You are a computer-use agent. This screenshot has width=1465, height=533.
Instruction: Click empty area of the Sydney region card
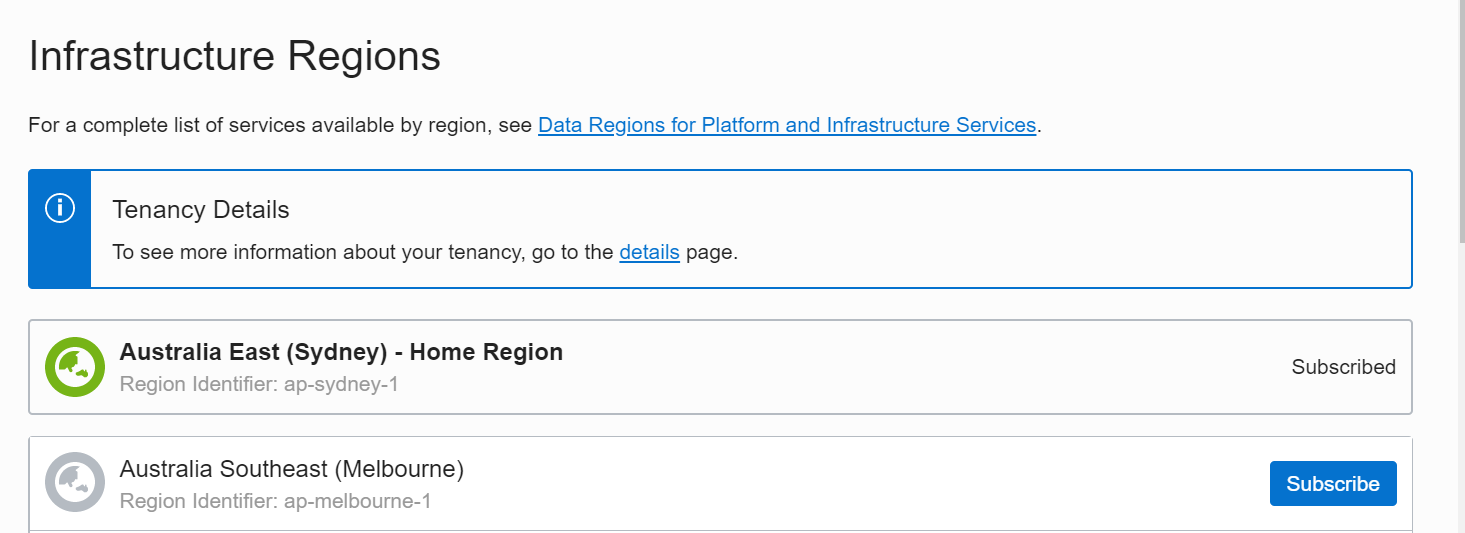(x=900, y=367)
